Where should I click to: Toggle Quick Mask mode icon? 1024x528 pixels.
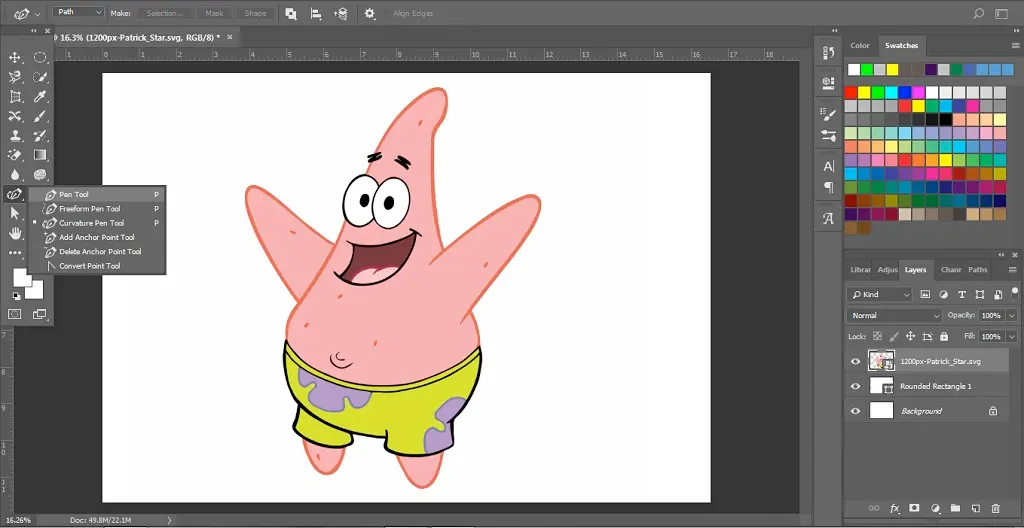pos(14,314)
